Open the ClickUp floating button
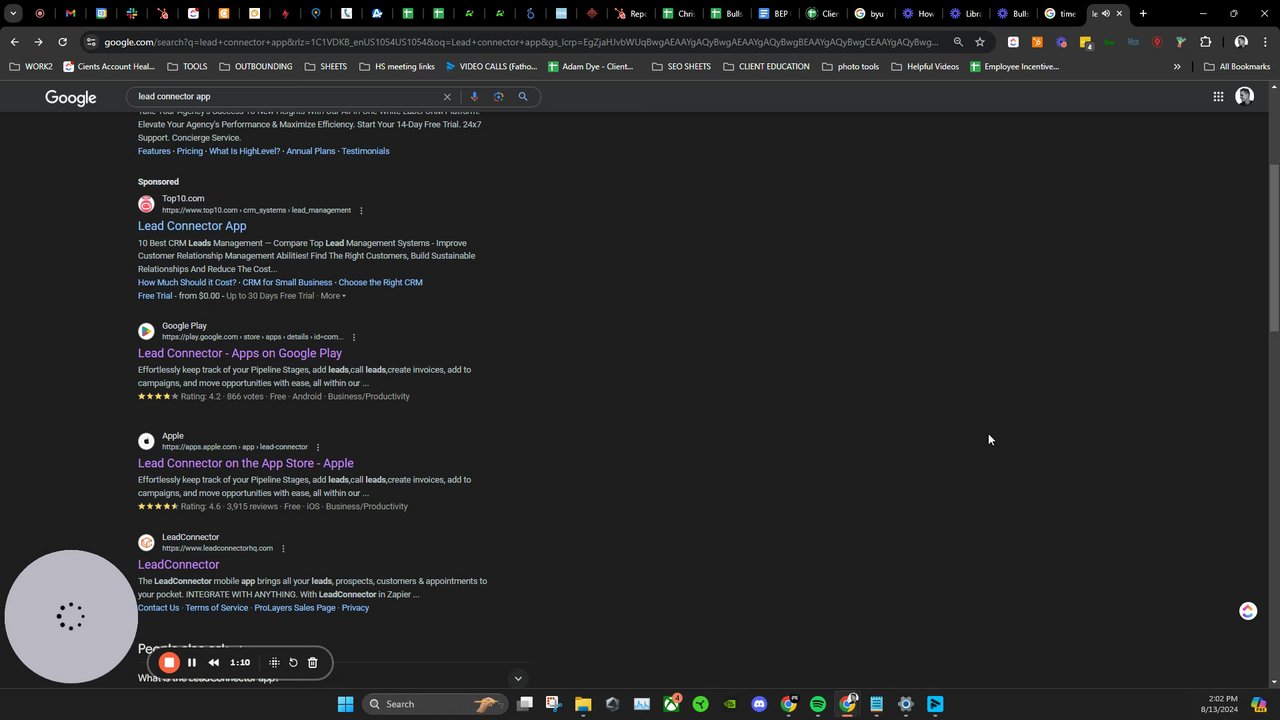 point(1248,611)
